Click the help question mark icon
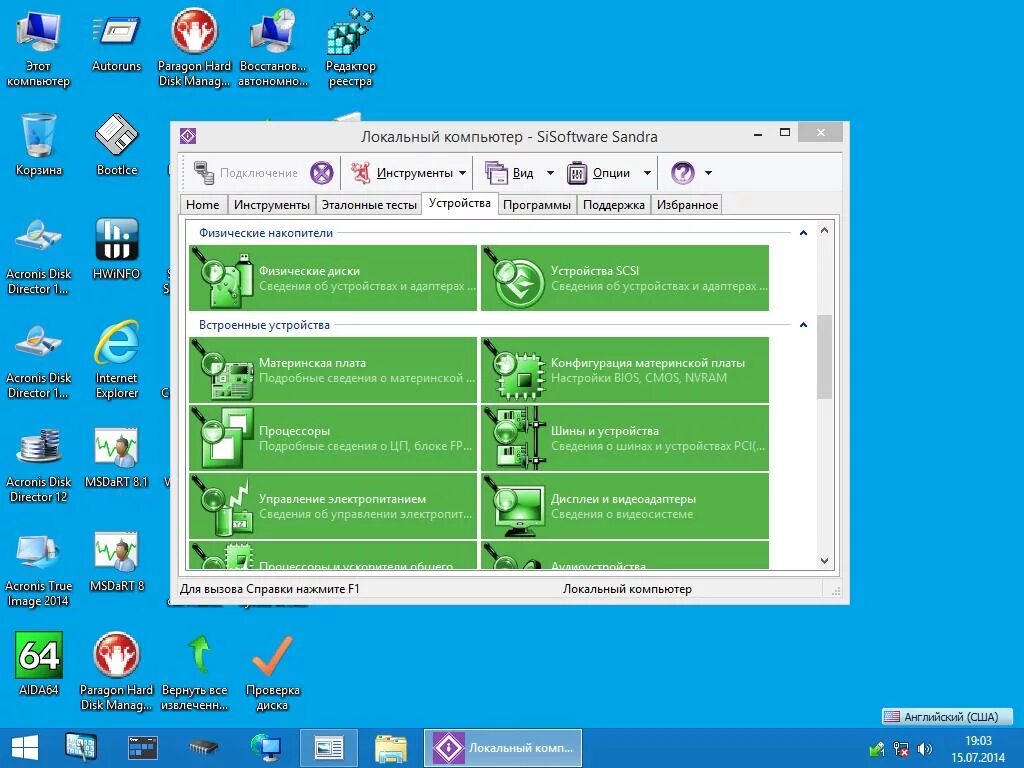This screenshot has width=1024, height=768. [x=682, y=173]
